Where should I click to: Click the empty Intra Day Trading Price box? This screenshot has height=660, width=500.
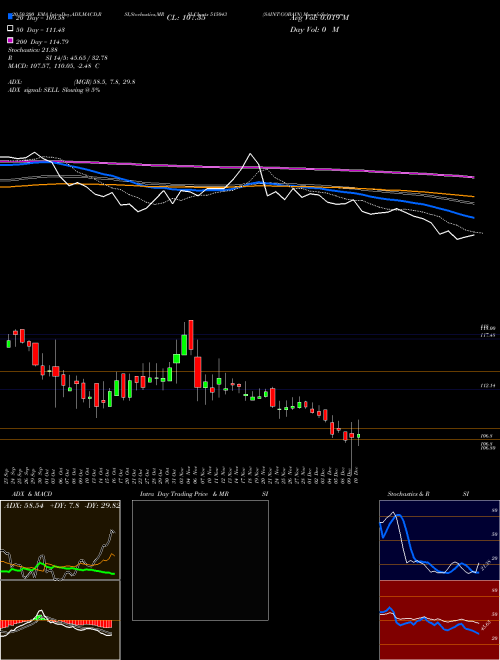pyautogui.click(x=200, y=560)
